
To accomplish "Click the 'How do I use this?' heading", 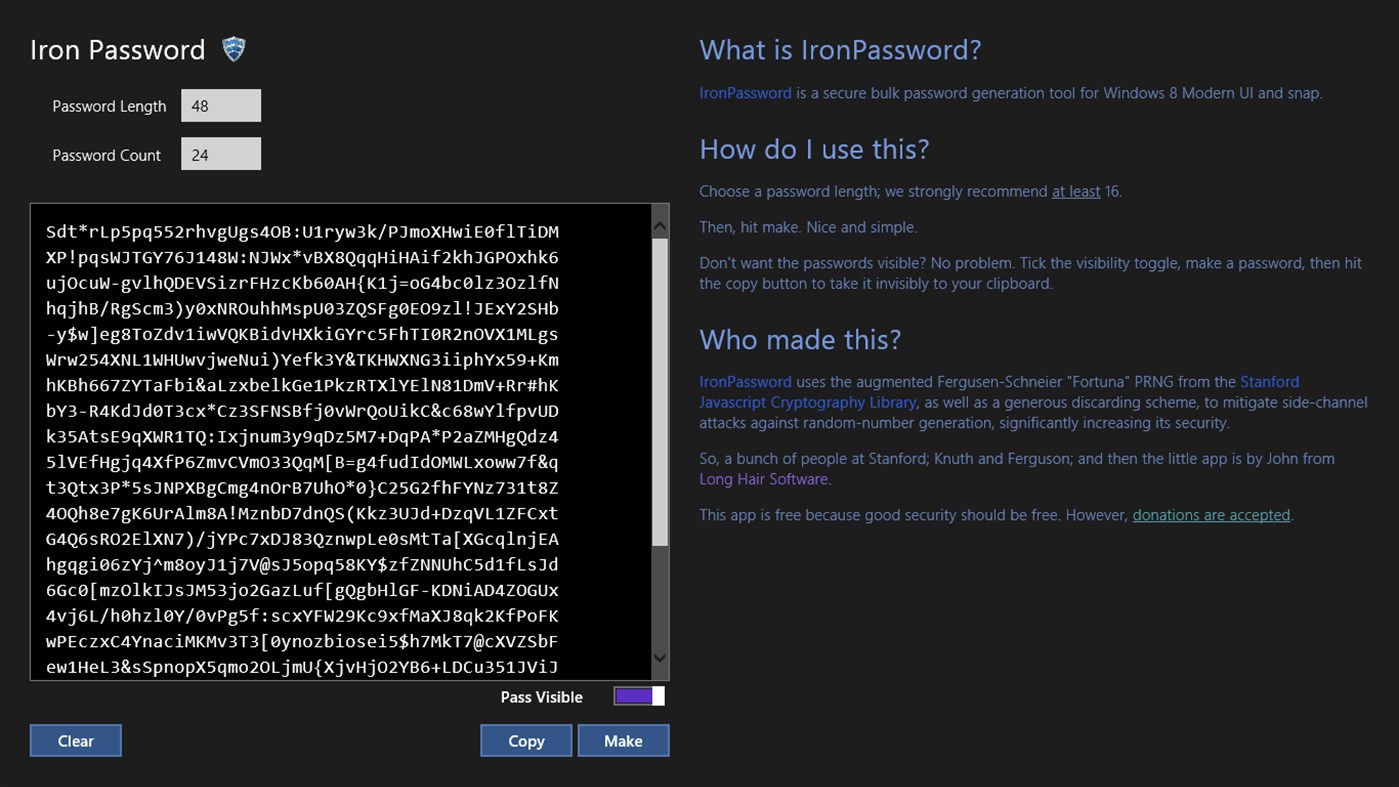I will click(813, 148).
